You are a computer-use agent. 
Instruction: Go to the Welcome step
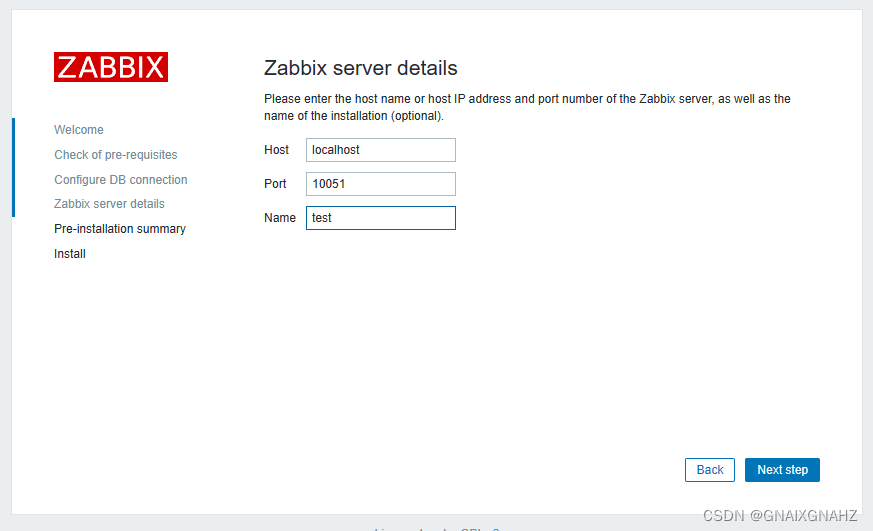coord(79,130)
